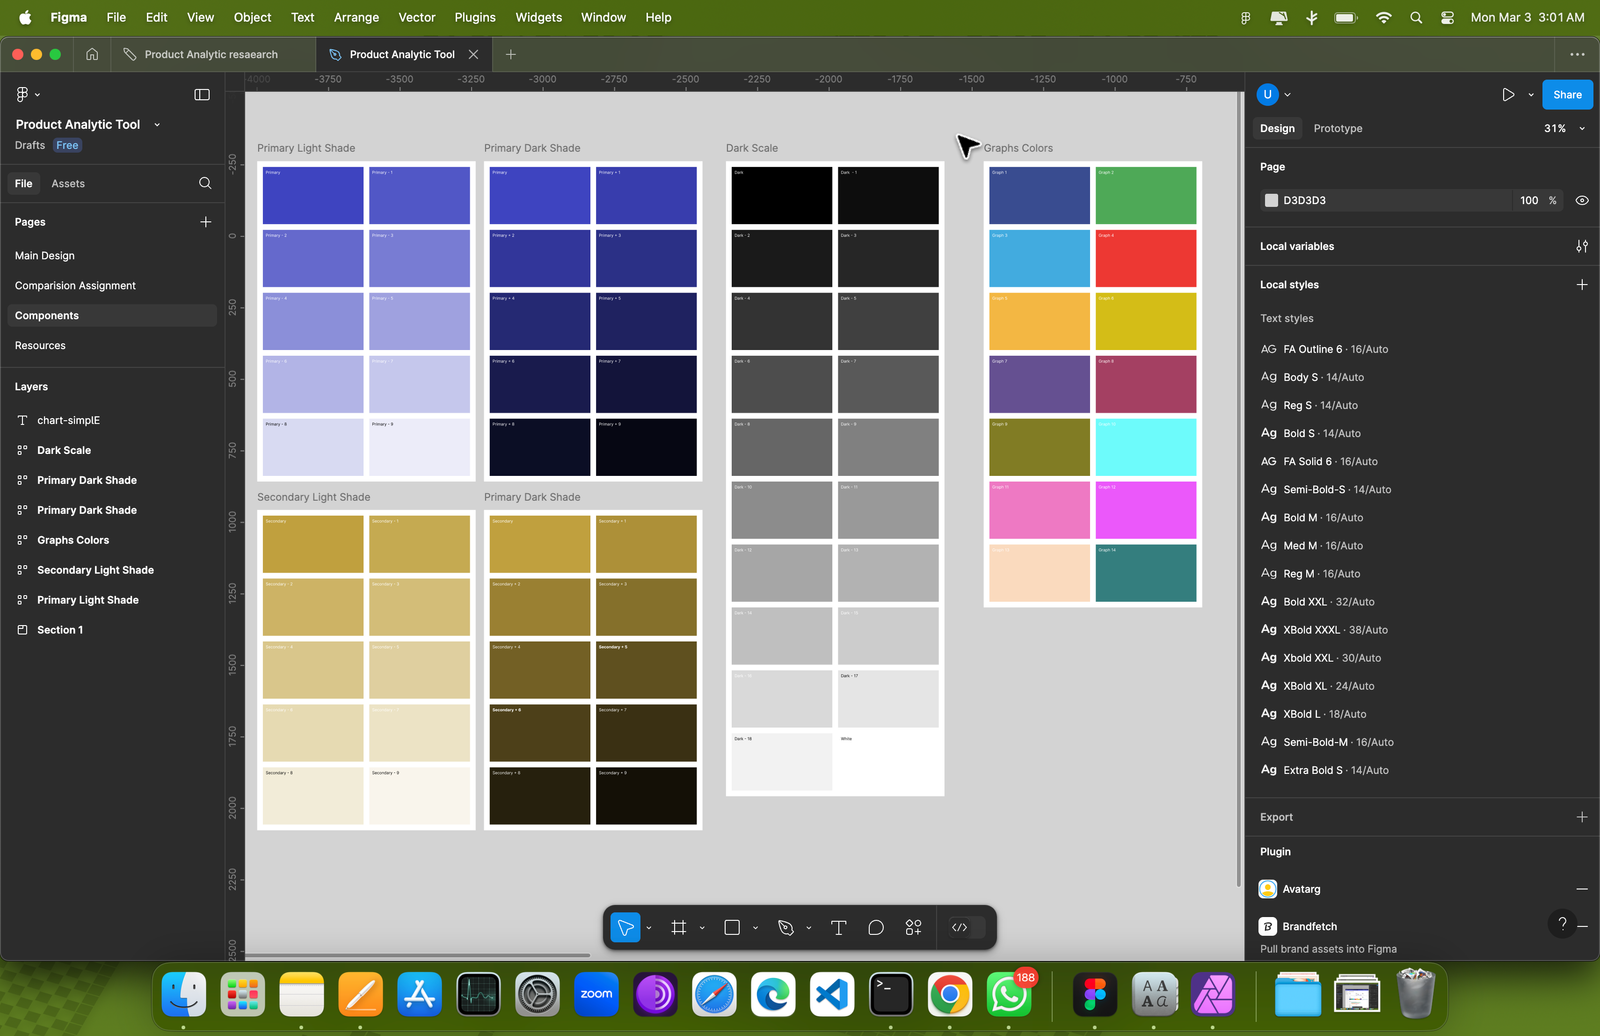Collapse the left sidebar panel
The height and width of the screenshot is (1036, 1600).
pyautogui.click(x=202, y=95)
